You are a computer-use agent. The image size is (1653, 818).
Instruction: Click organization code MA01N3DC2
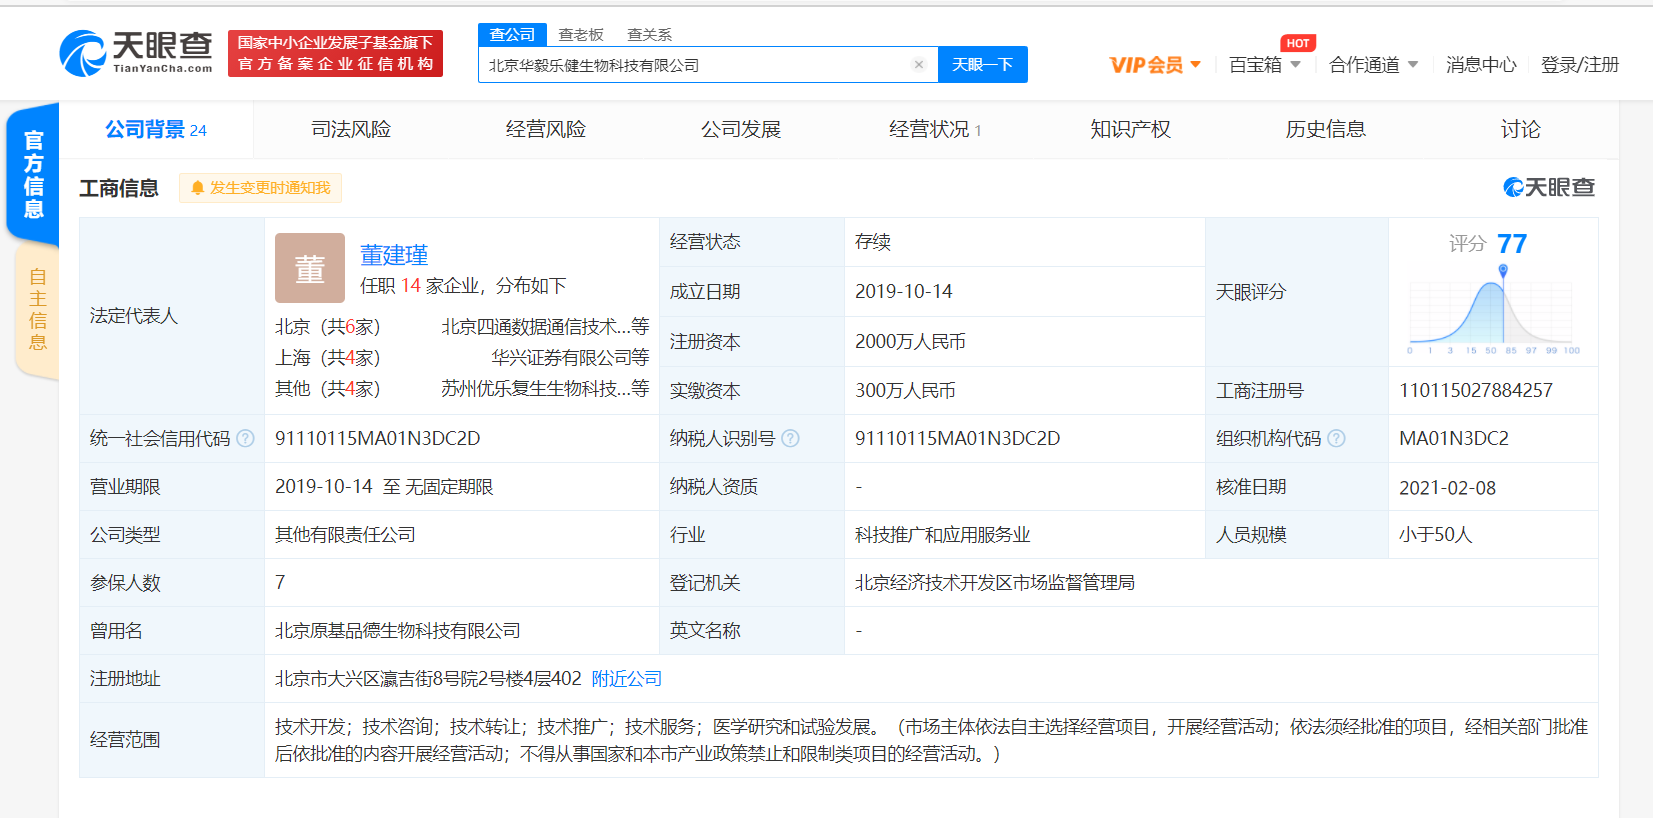click(x=1454, y=439)
